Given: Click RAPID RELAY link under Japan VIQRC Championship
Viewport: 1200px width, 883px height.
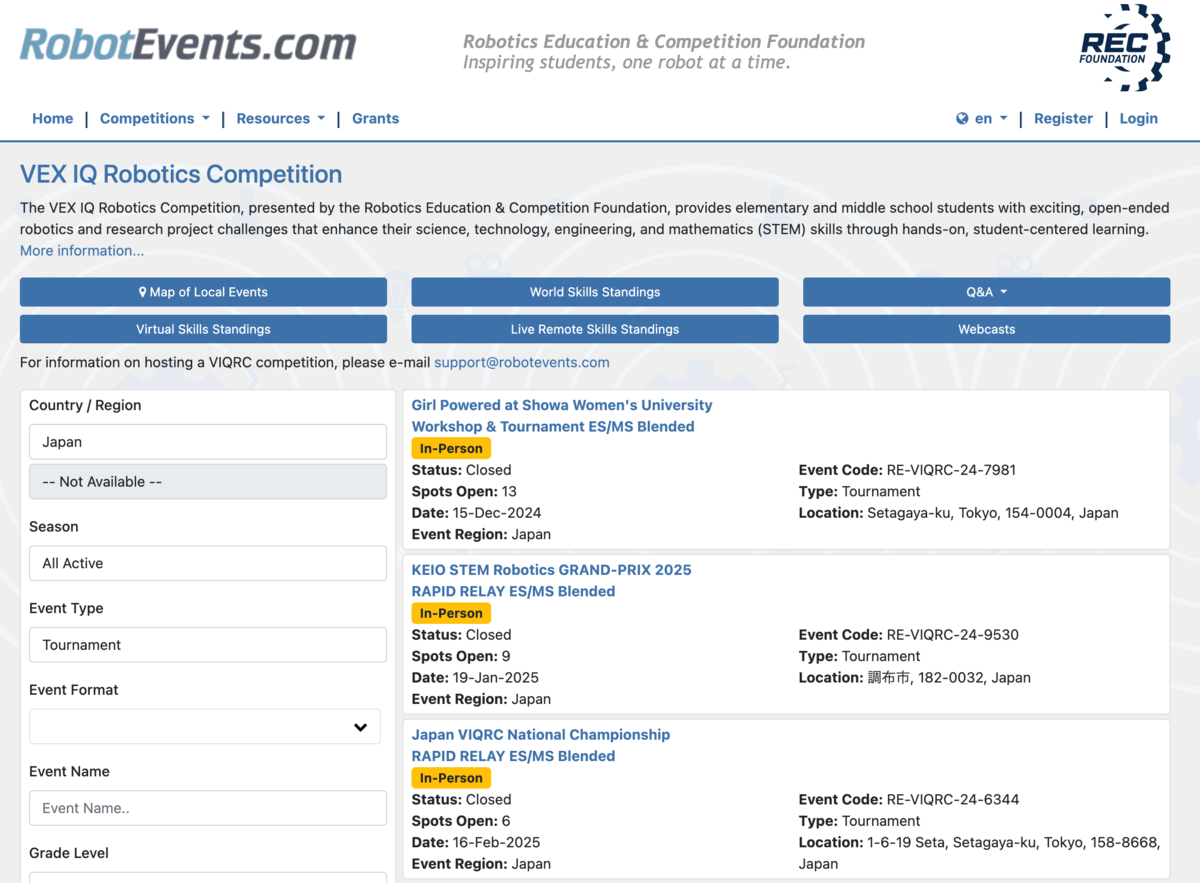Looking at the screenshot, I should (513, 756).
